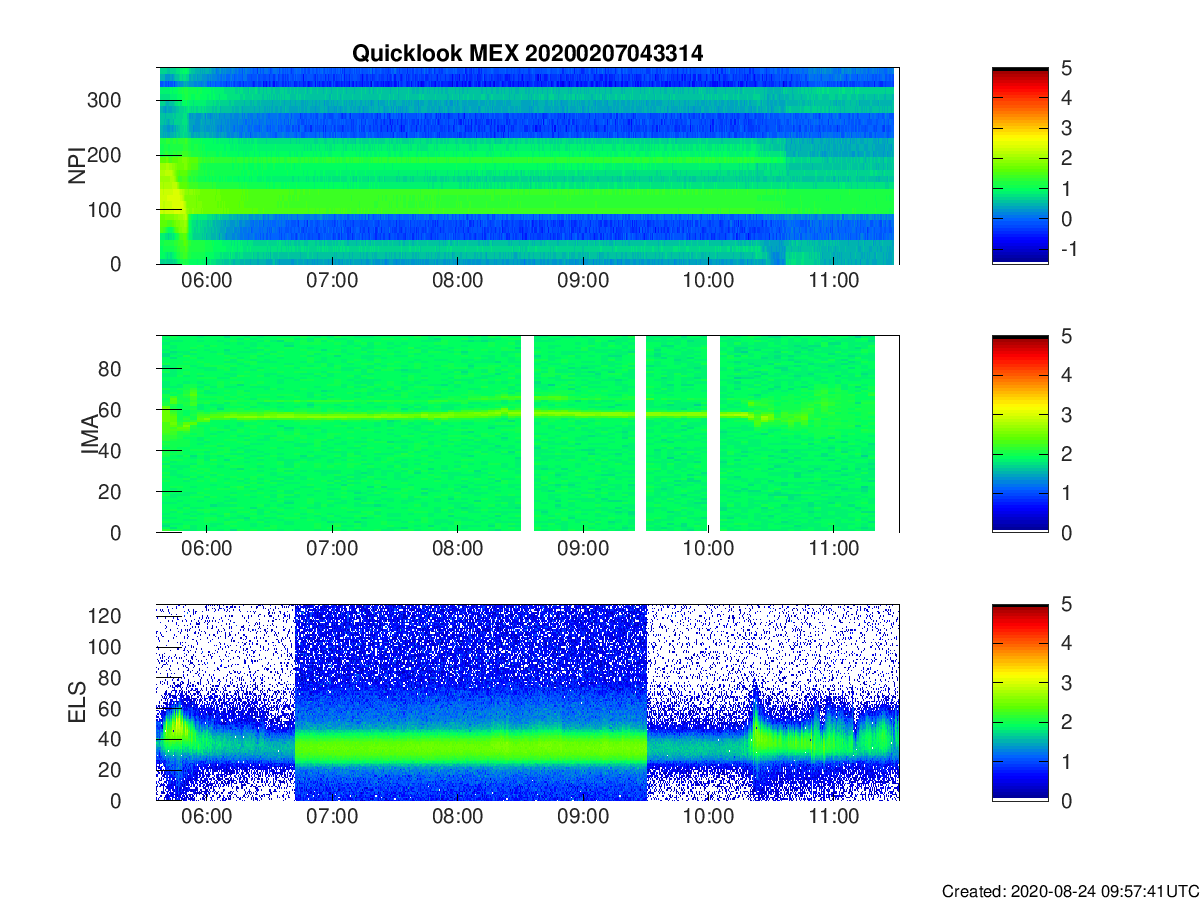Viewport: 1200px width, 900px height.
Task: Click the IMA spectrogram color bar
Action: 1020,434
